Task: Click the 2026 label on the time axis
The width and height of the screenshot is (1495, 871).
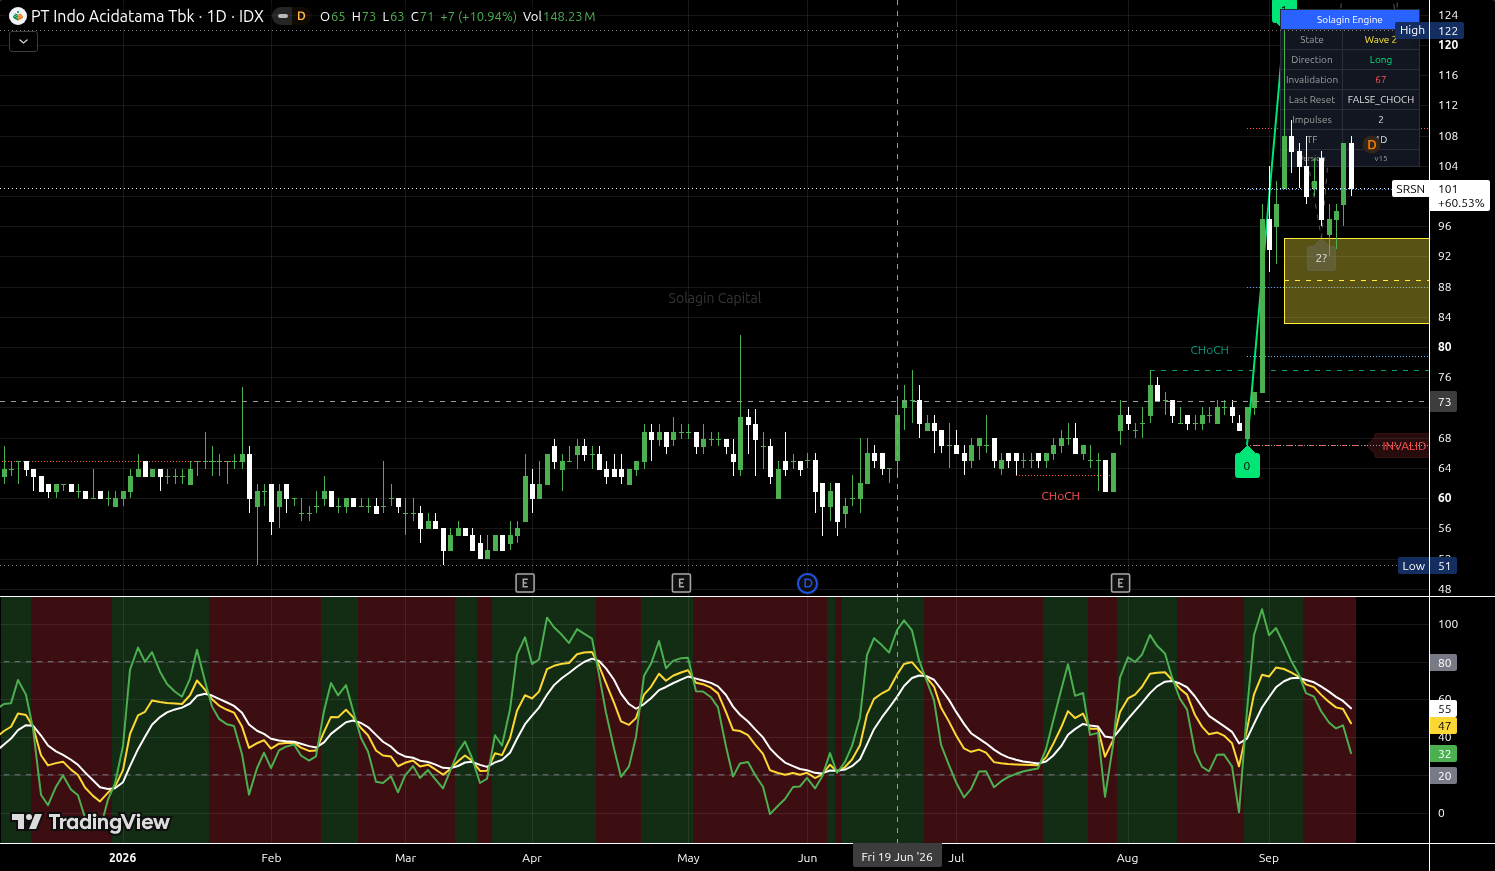Action: pyautogui.click(x=122, y=858)
